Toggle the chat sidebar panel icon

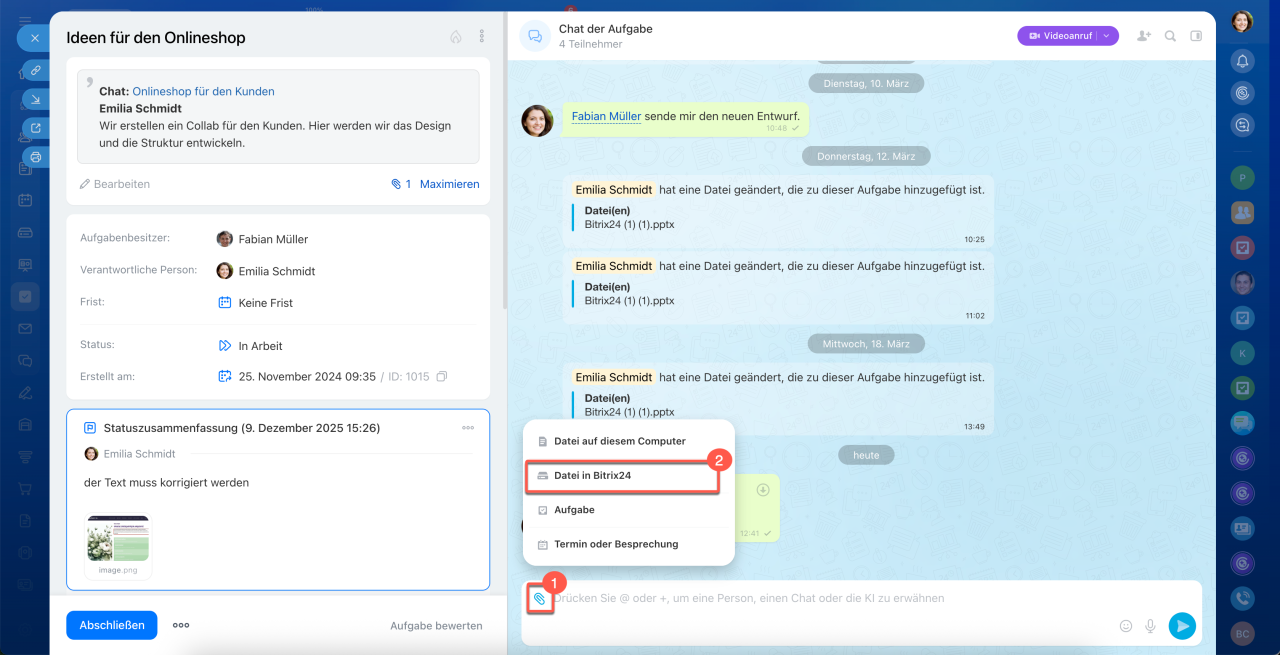click(1196, 36)
